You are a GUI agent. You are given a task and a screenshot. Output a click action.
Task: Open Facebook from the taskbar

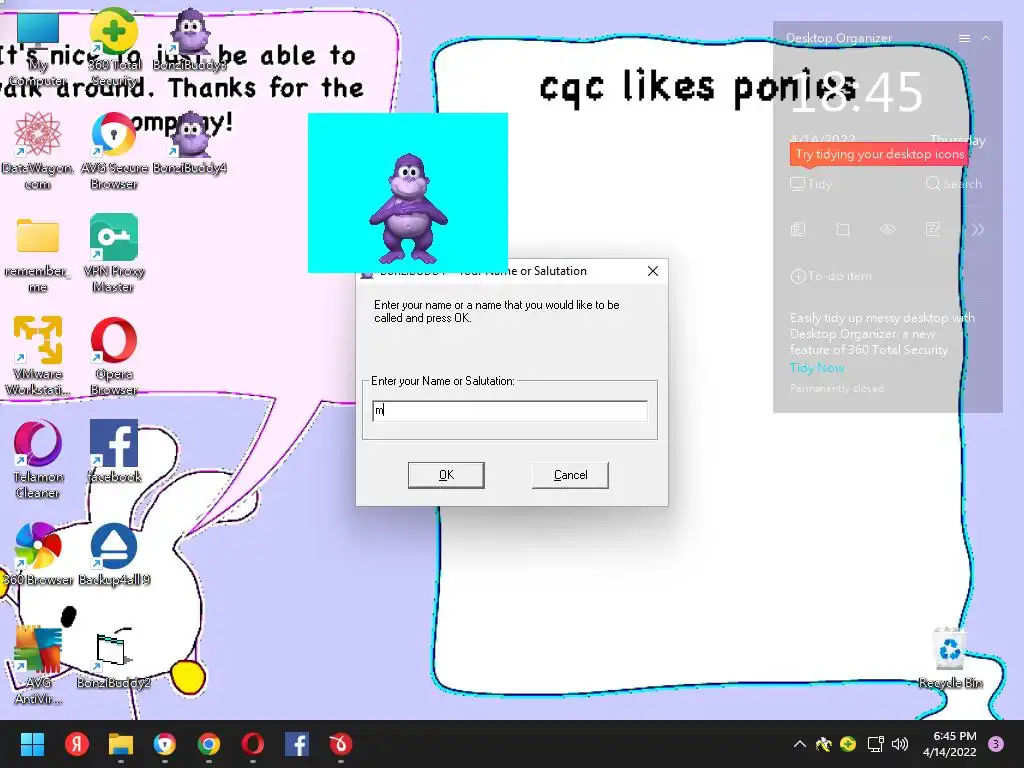(297, 744)
